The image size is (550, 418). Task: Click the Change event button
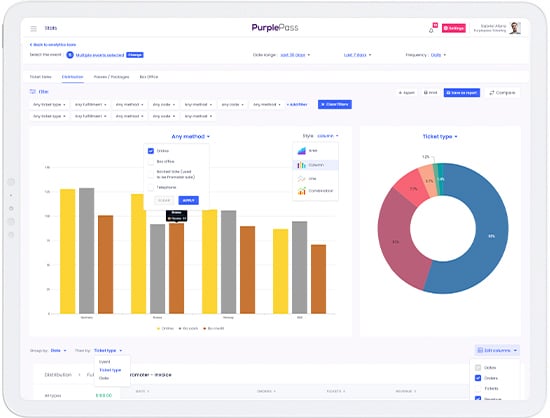[x=135, y=55]
